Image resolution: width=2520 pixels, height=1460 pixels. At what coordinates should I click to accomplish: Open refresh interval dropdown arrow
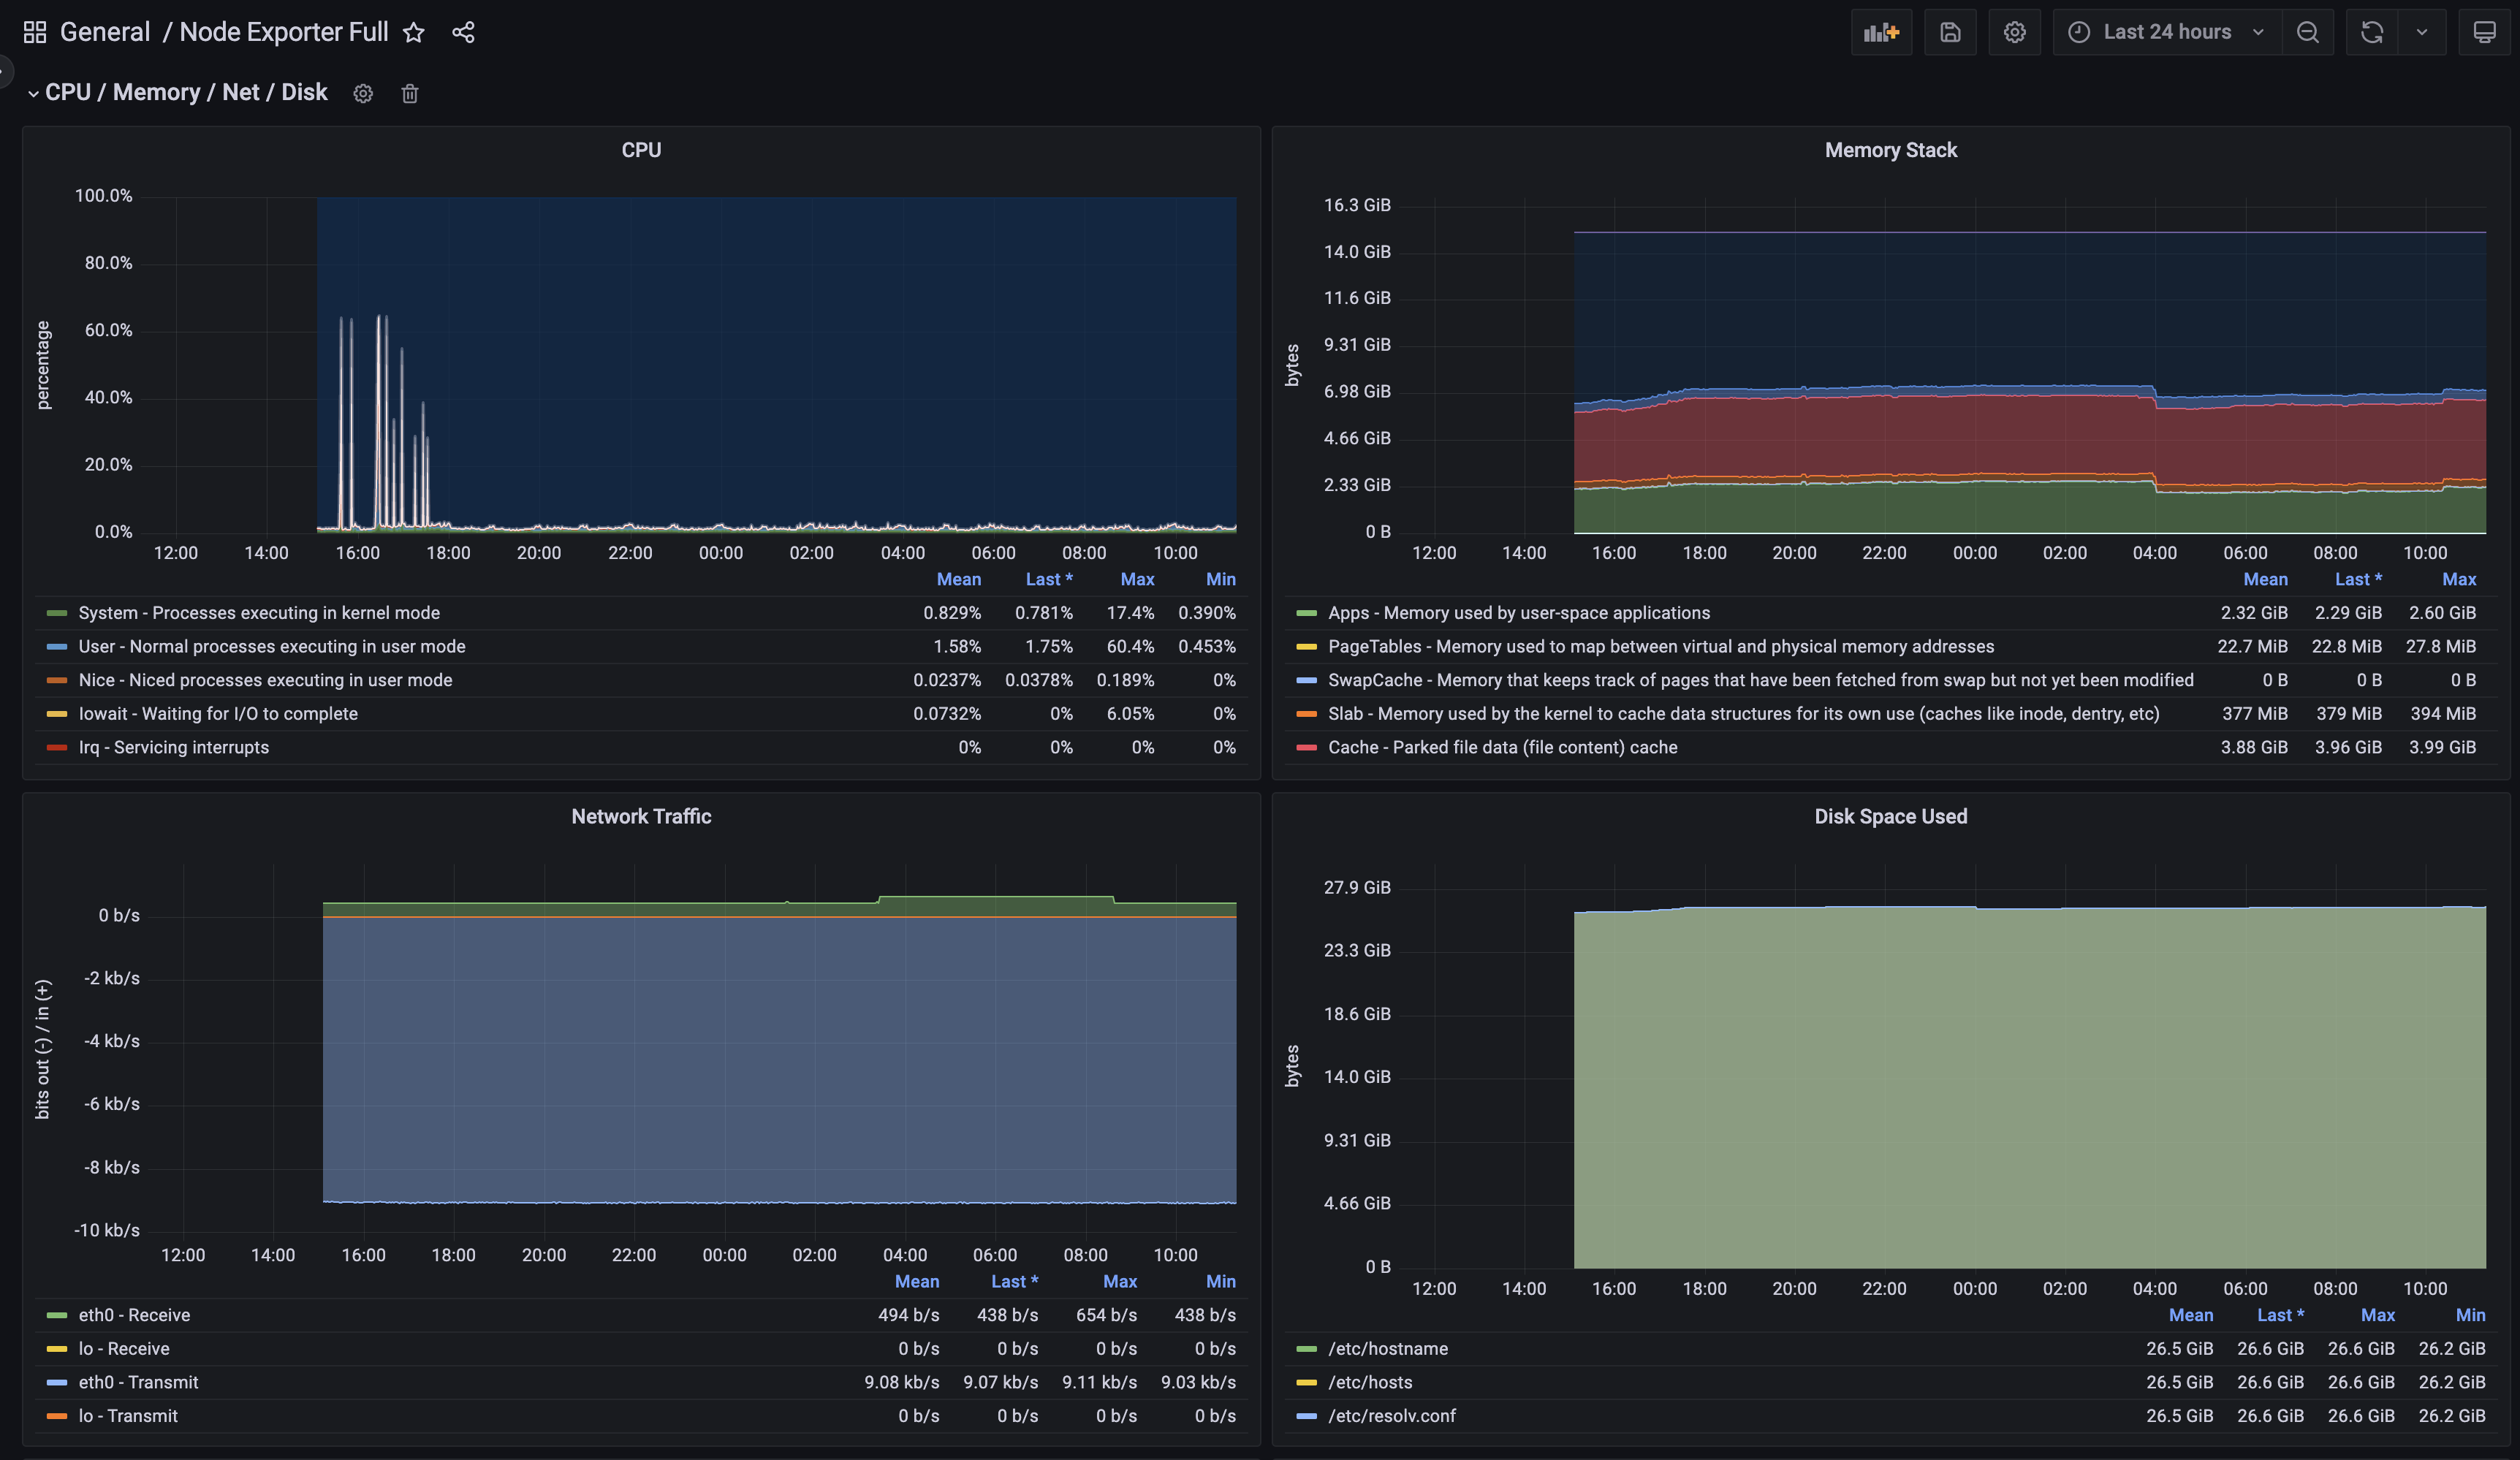(2421, 32)
